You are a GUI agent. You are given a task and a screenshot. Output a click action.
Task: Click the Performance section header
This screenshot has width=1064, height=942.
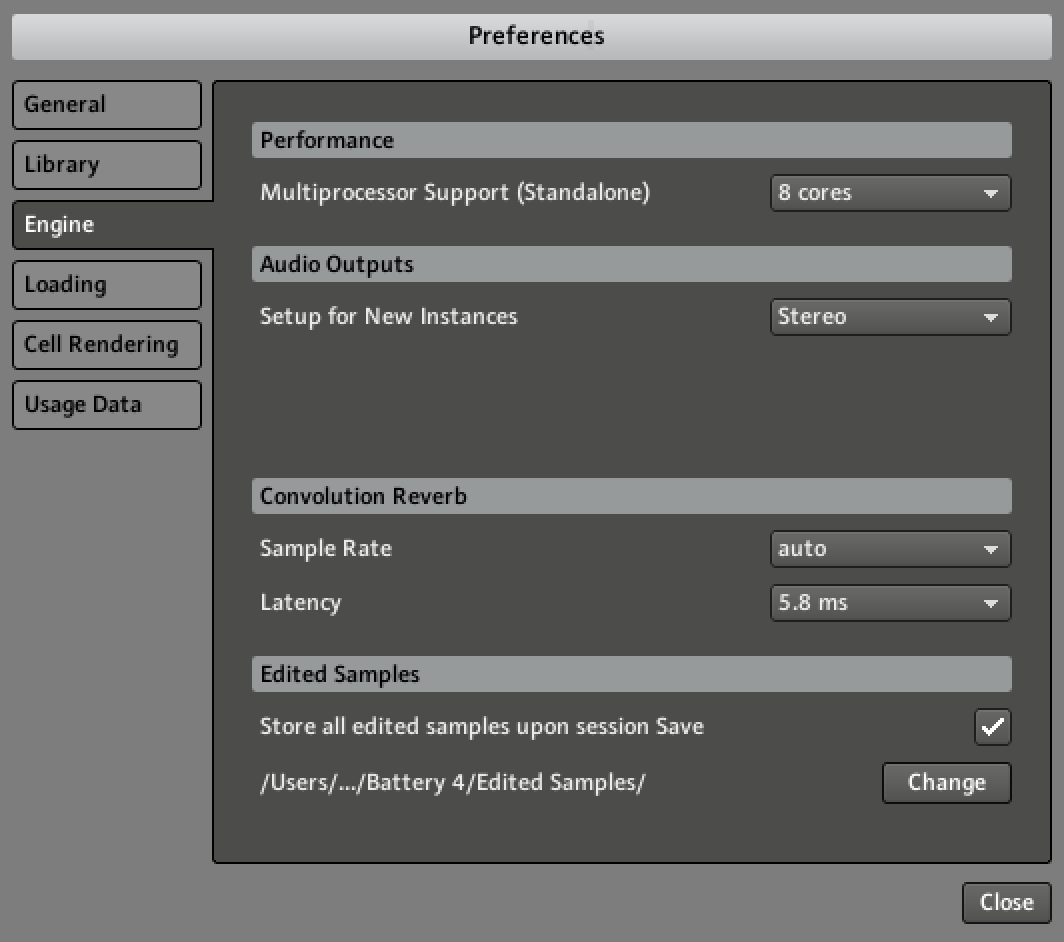[x=631, y=141]
